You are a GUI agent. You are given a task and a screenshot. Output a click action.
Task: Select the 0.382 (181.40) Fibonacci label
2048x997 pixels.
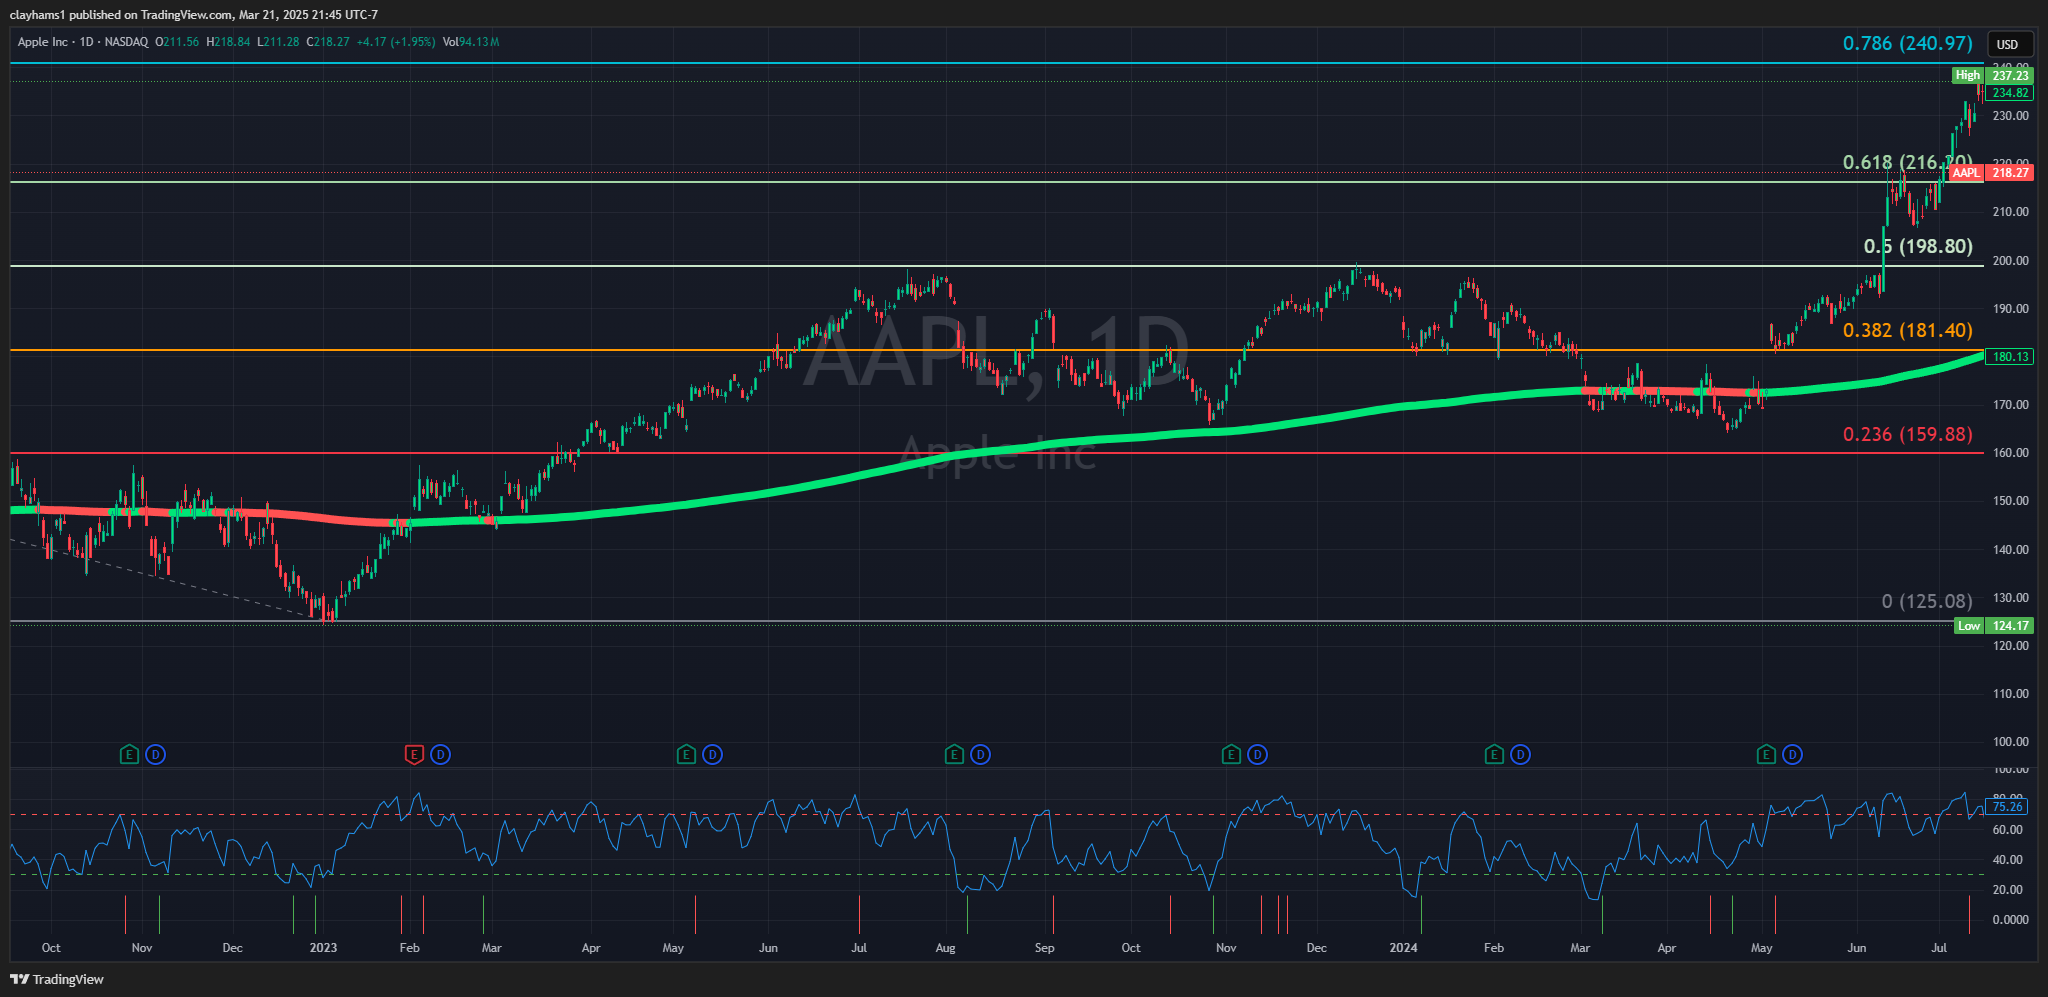[x=1907, y=330]
